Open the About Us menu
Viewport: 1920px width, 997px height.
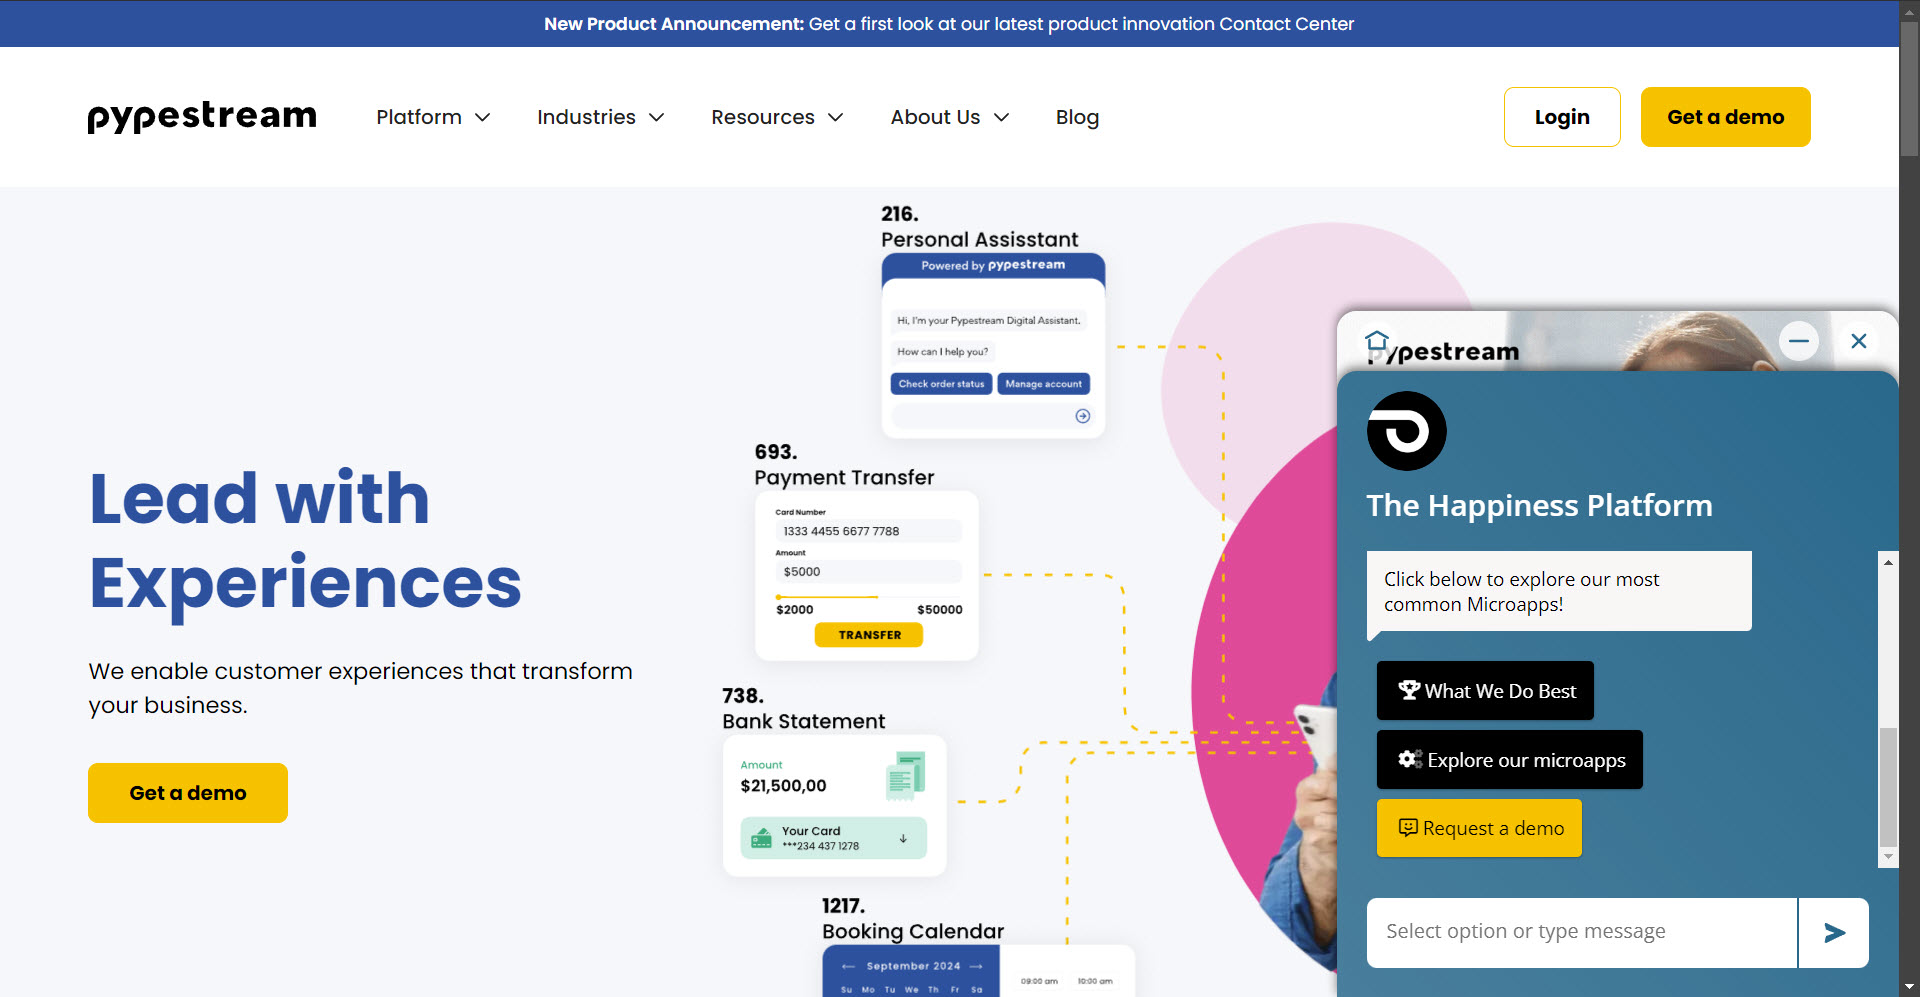949,117
